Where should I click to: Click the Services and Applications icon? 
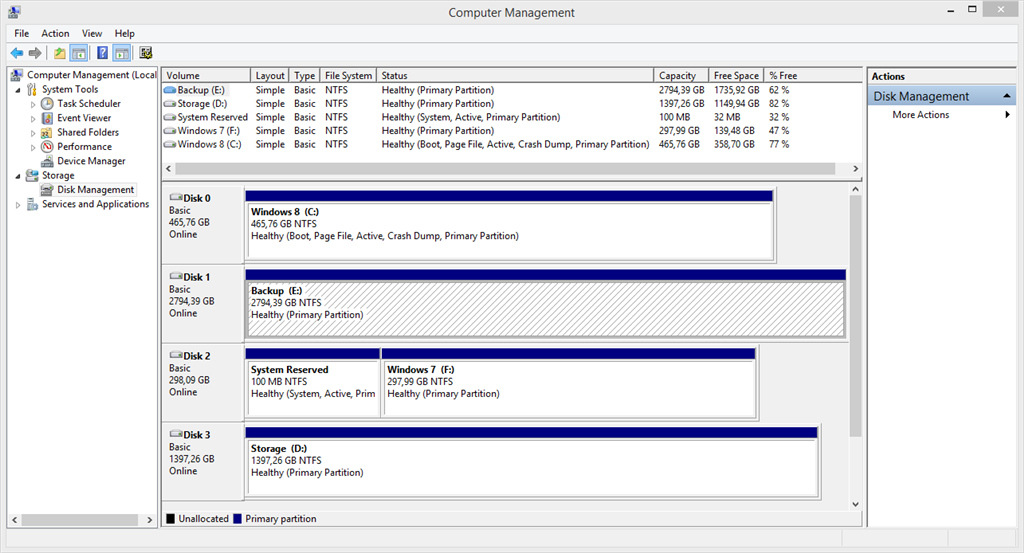pyautogui.click(x=32, y=204)
